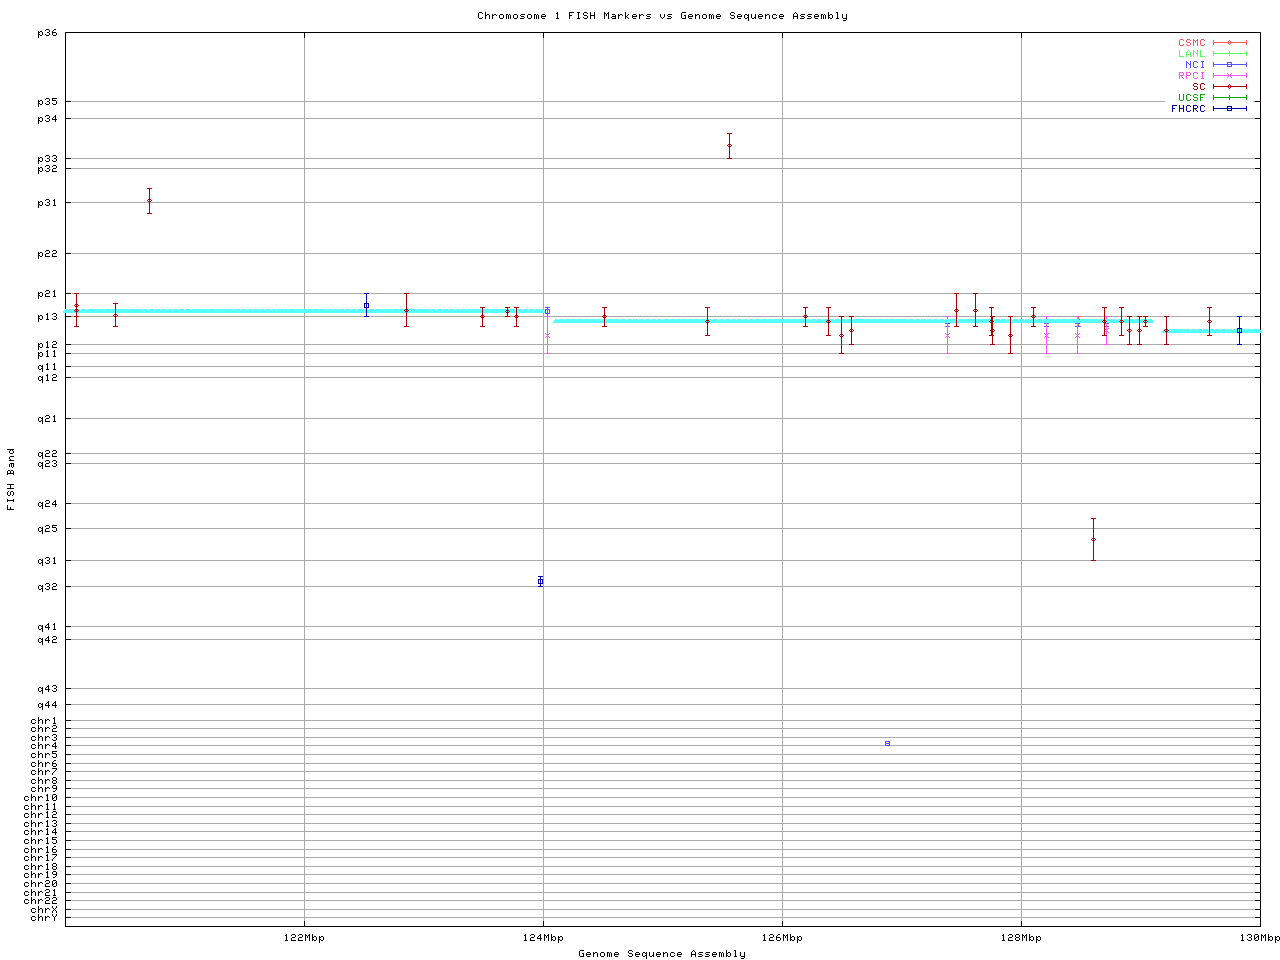Click the outlier data point near p31
The width and height of the screenshot is (1280, 960).
point(149,200)
